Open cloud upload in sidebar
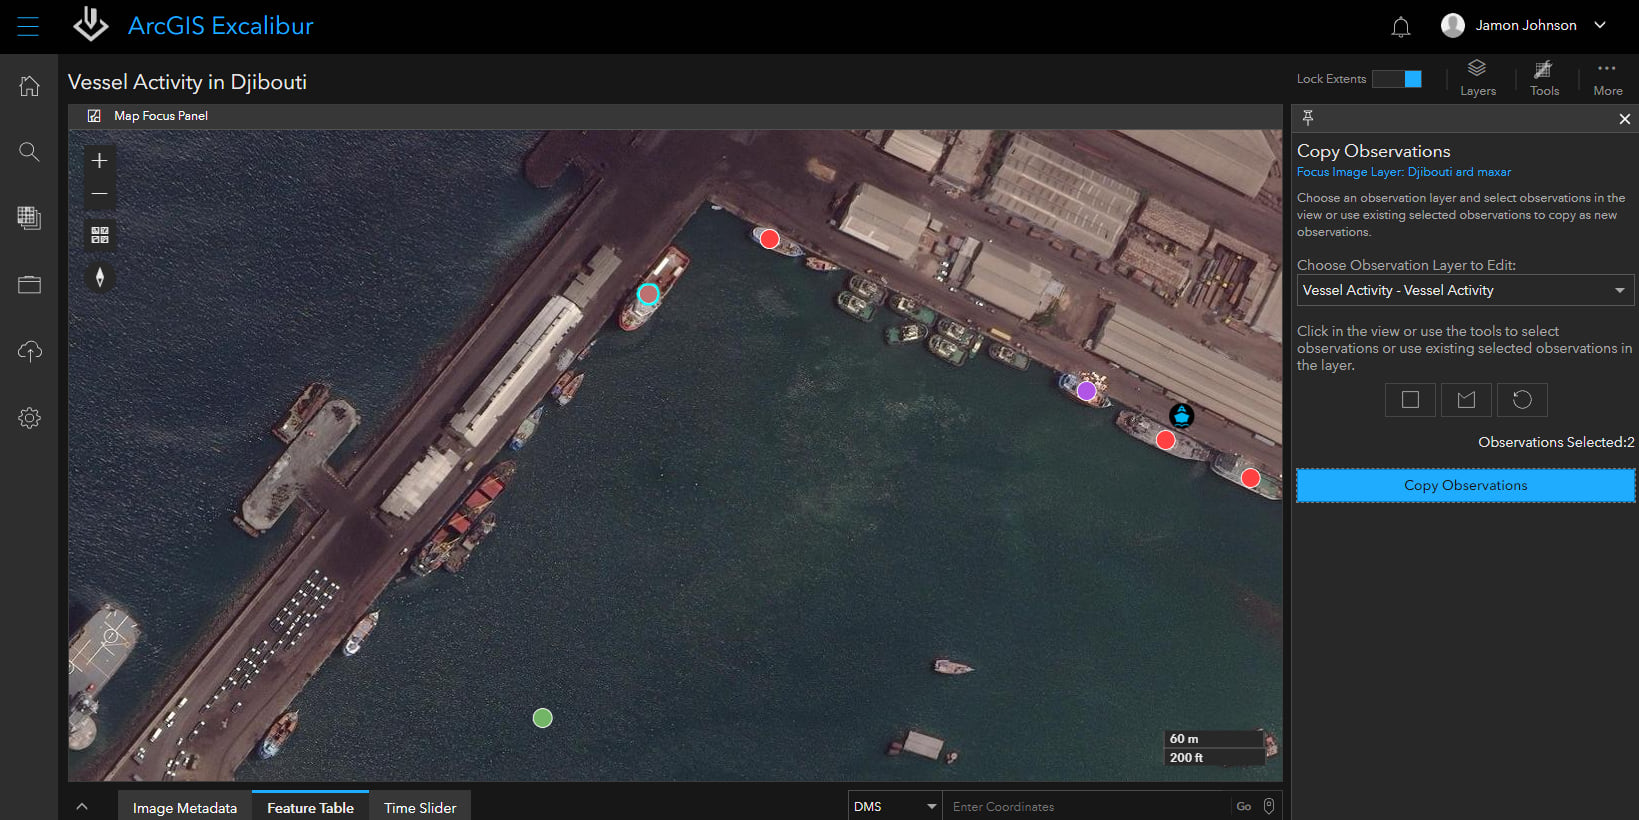The height and width of the screenshot is (820, 1639). tap(29, 351)
